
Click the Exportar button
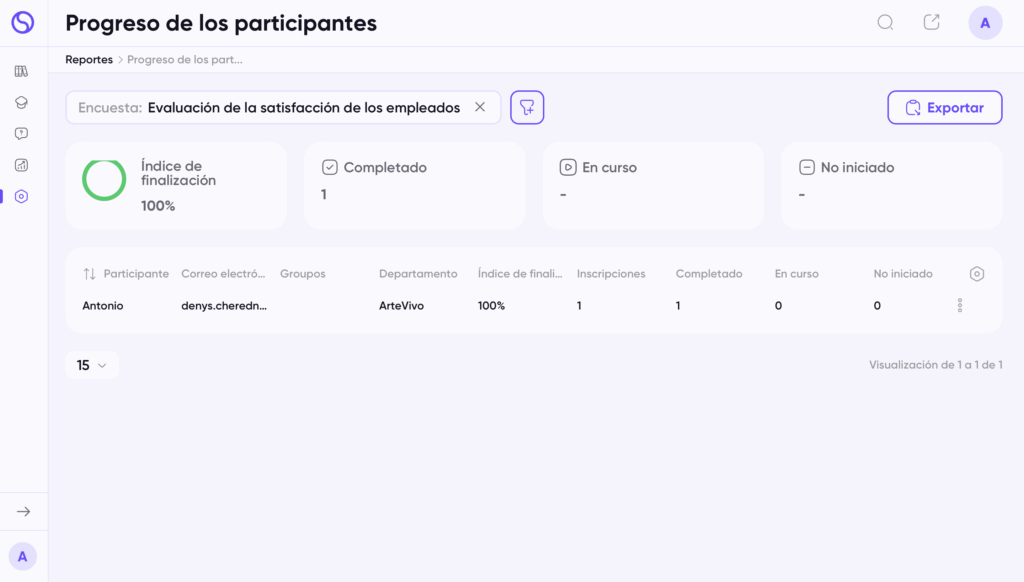click(945, 107)
